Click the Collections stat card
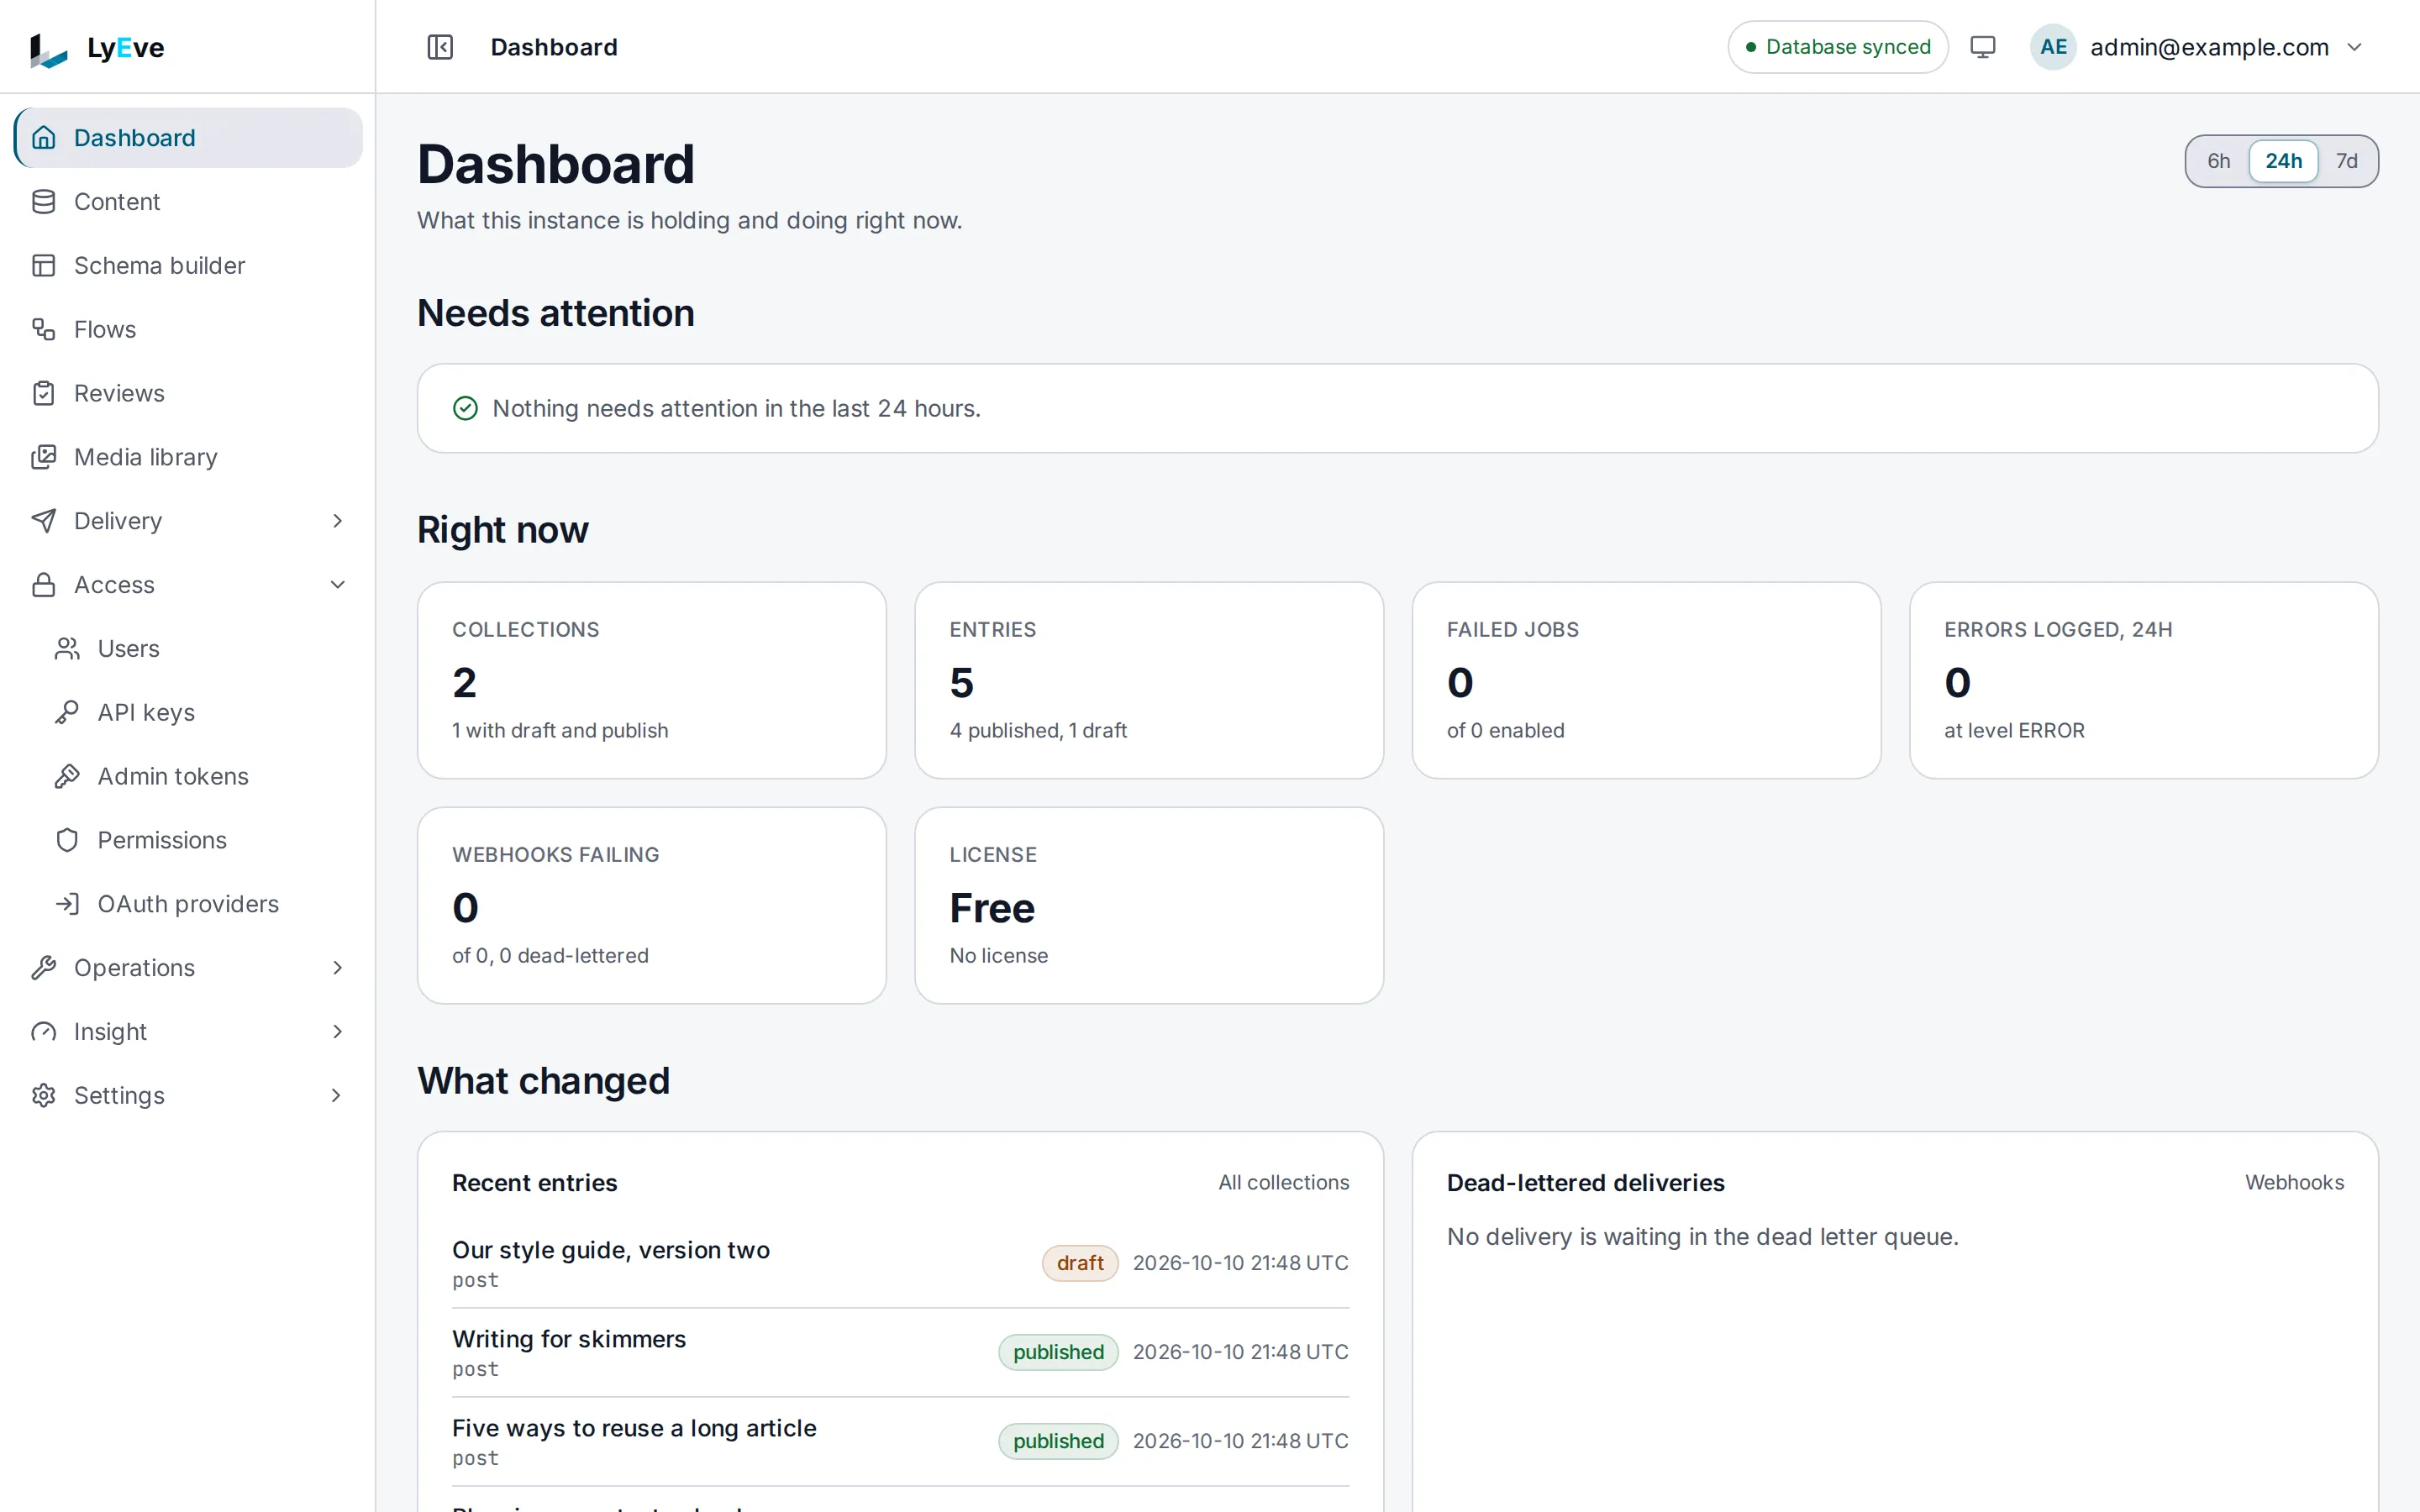Screen dimensions: 2420x1512 652,680
